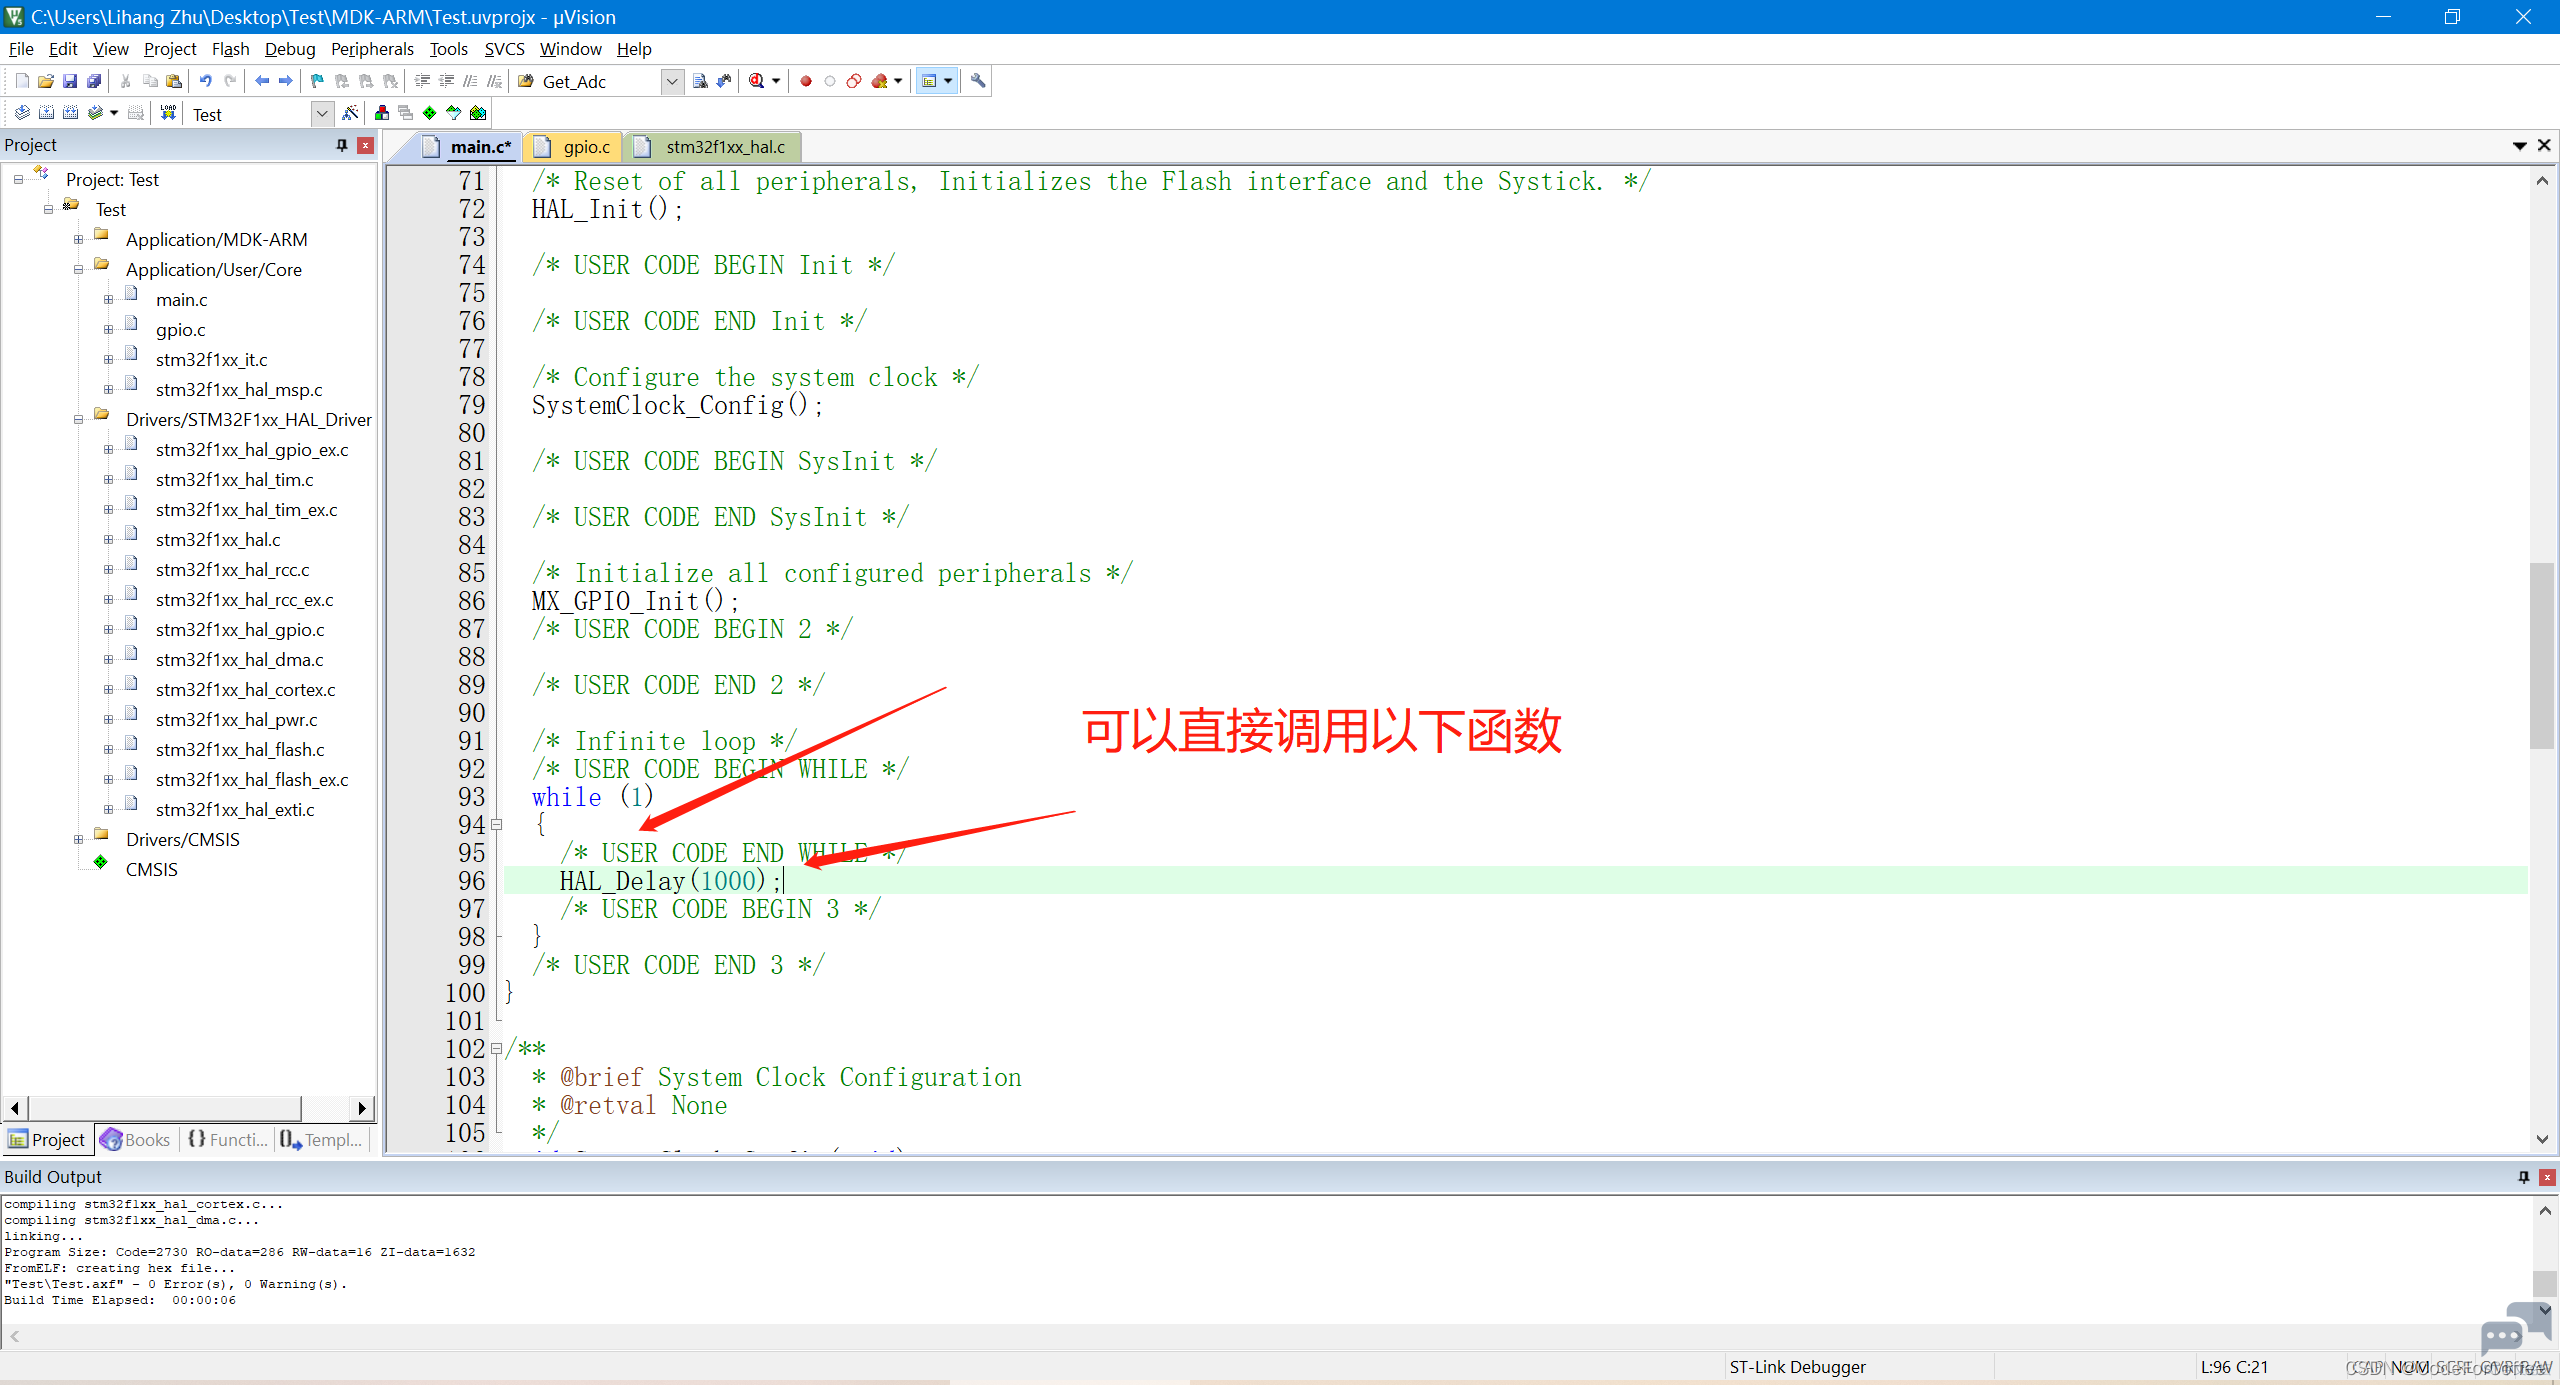Kill all breakpoints with toolbar icon
This screenshot has width=2560, height=1385.
[879, 81]
